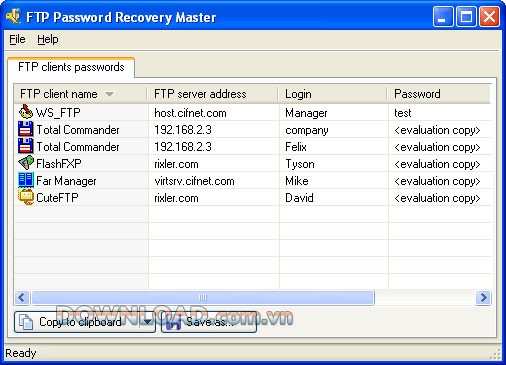The height and width of the screenshot is (365, 506).
Task: Click the Save as floppy disk icon
Action: pyautogui.click(x=173, y=323)
